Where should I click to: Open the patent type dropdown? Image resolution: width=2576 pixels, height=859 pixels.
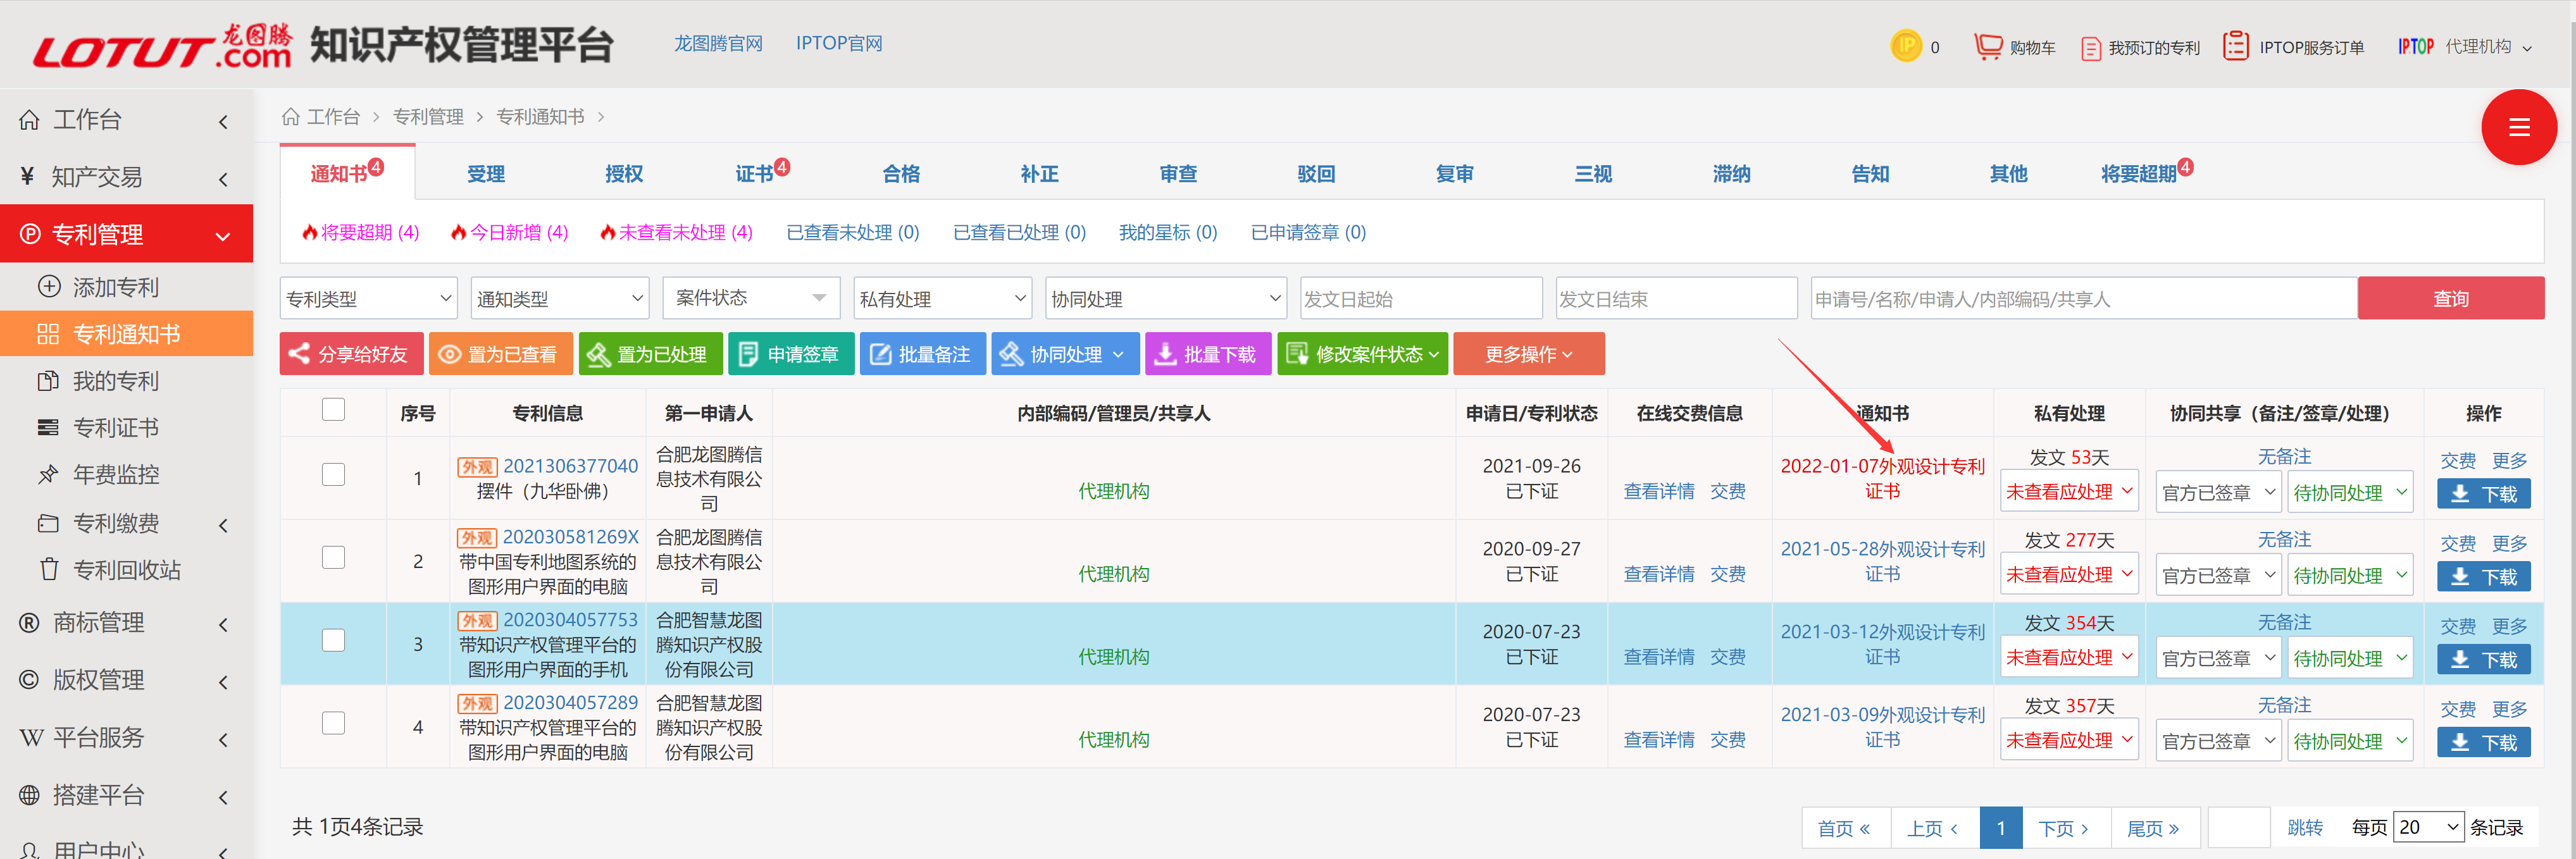point(368,298)
